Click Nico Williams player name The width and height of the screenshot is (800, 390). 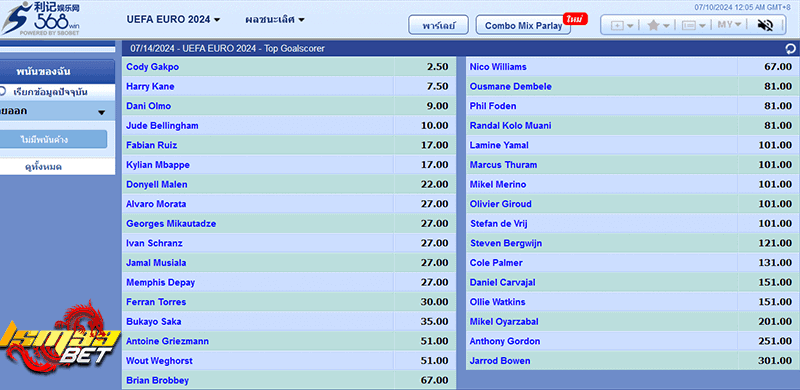coord(498,67)
